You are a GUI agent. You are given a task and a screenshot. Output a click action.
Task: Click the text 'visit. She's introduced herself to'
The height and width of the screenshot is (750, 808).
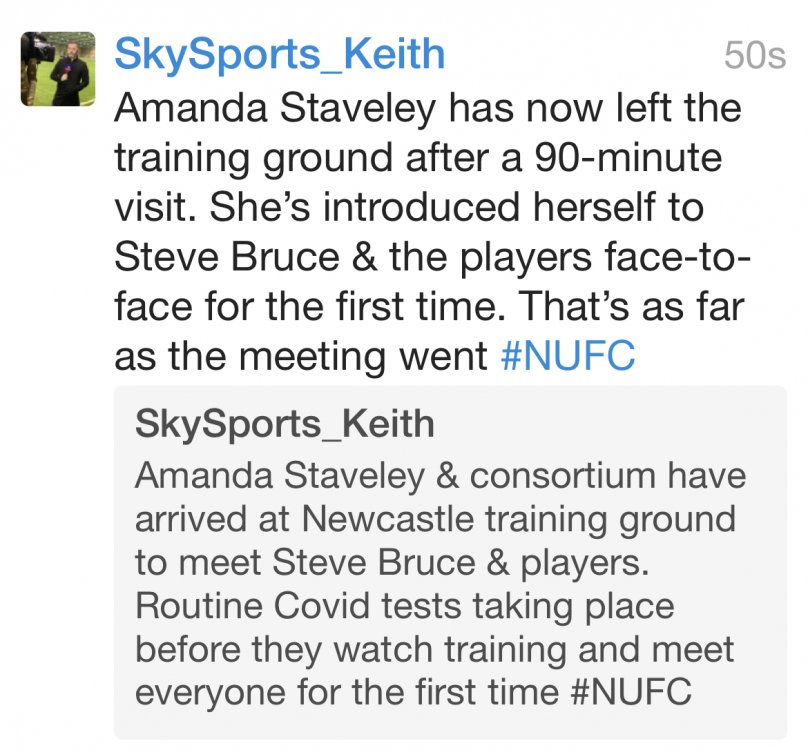[x=409, y=207]
